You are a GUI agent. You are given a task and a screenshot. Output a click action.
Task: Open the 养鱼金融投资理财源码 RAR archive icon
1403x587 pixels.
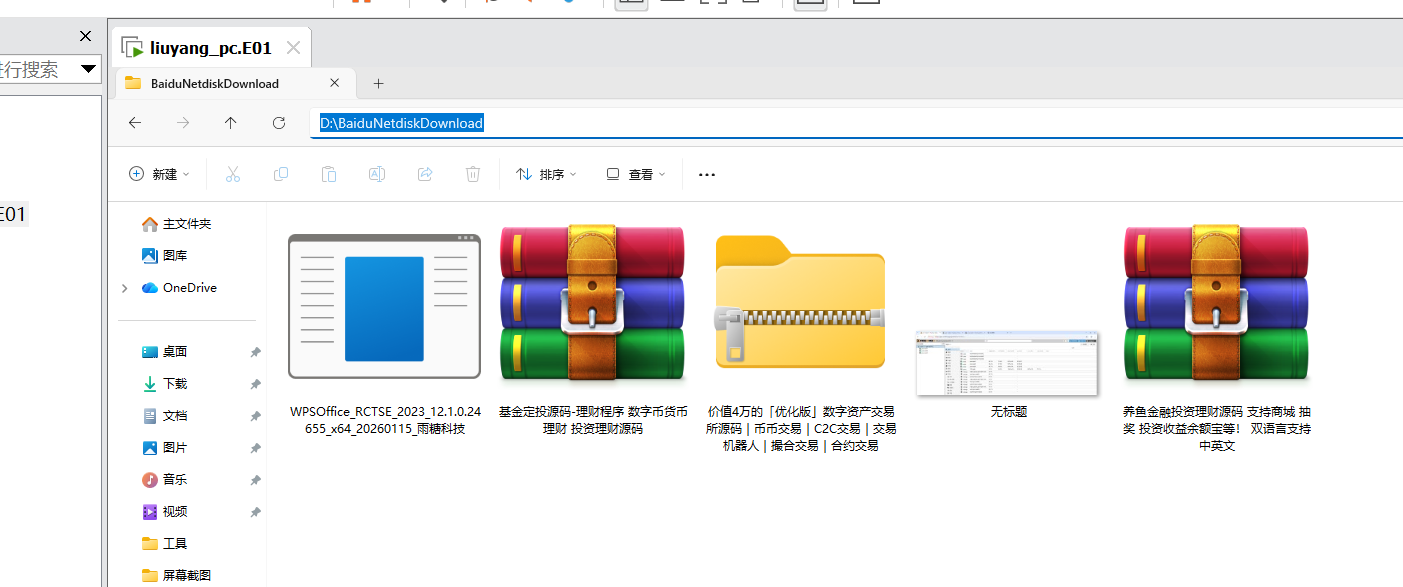tap(1216, 304)
